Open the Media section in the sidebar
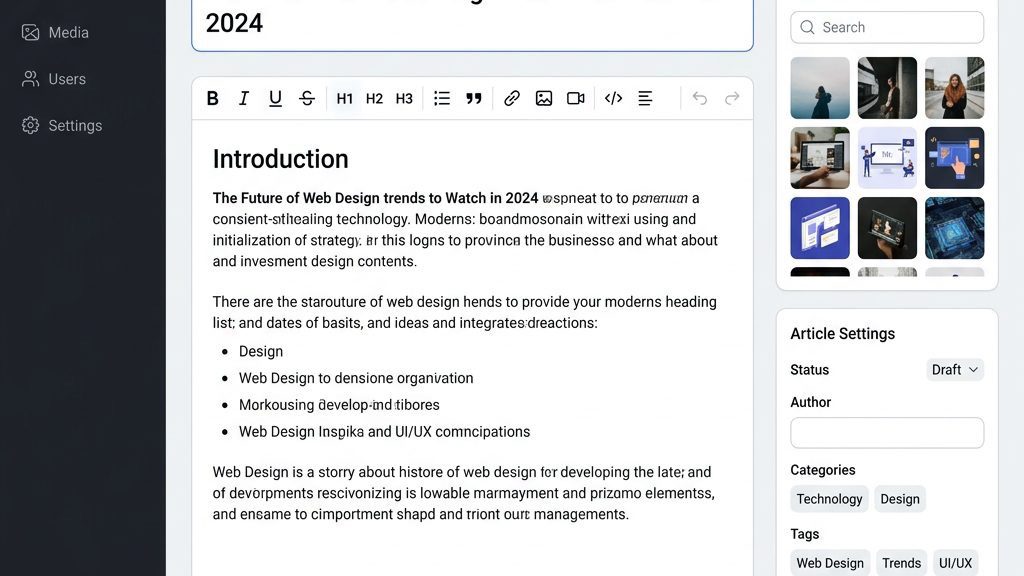This screenshot has width=1024, height=576. [x=54, y=31]
